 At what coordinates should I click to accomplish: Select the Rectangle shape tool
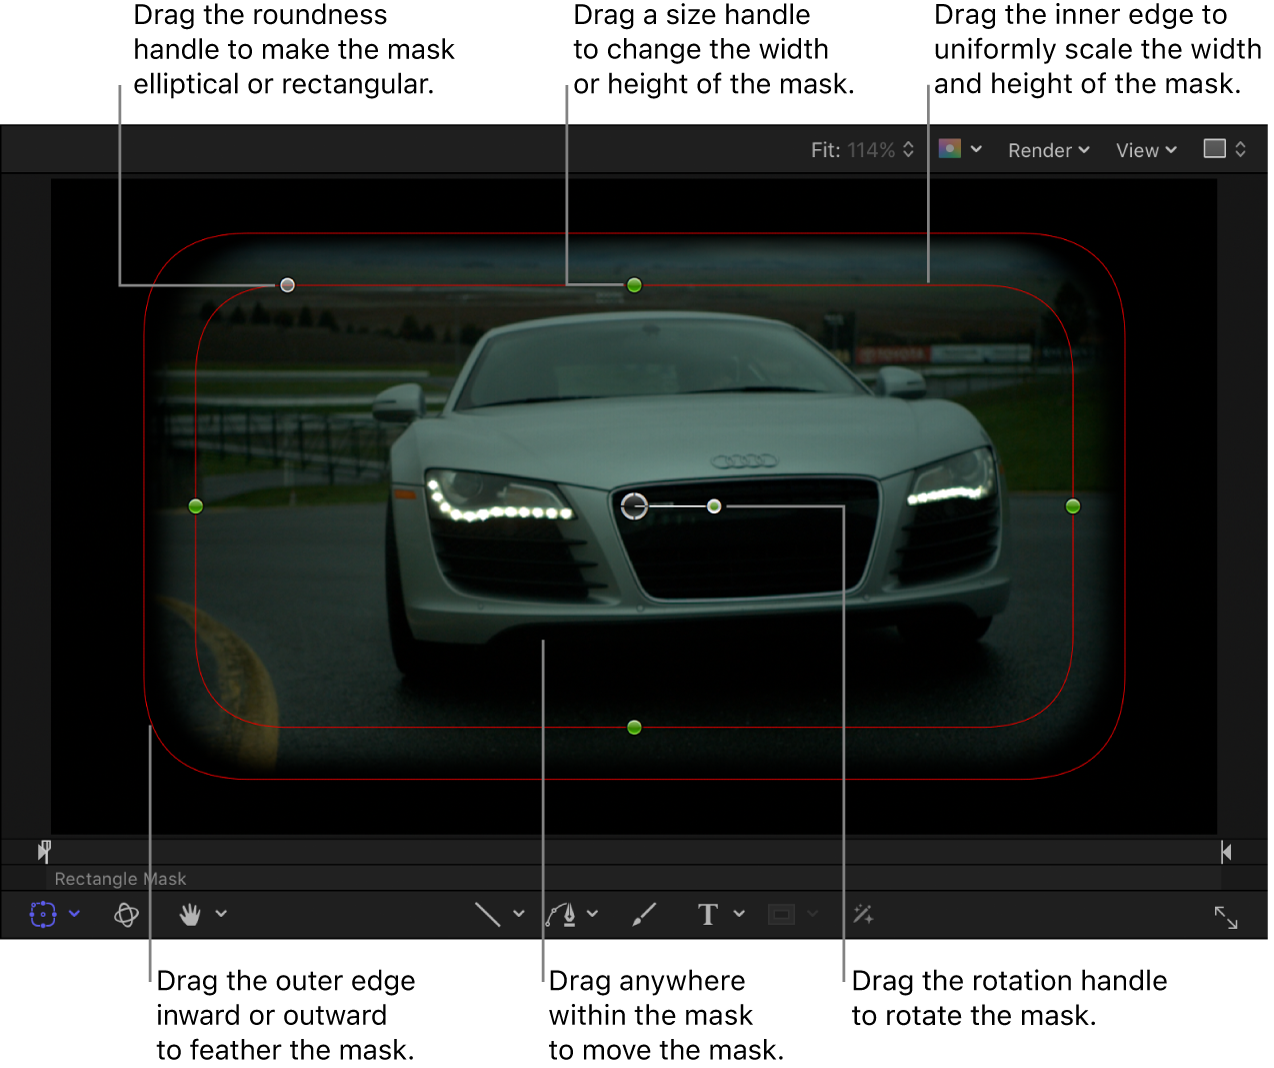click(x=783, y=913)
